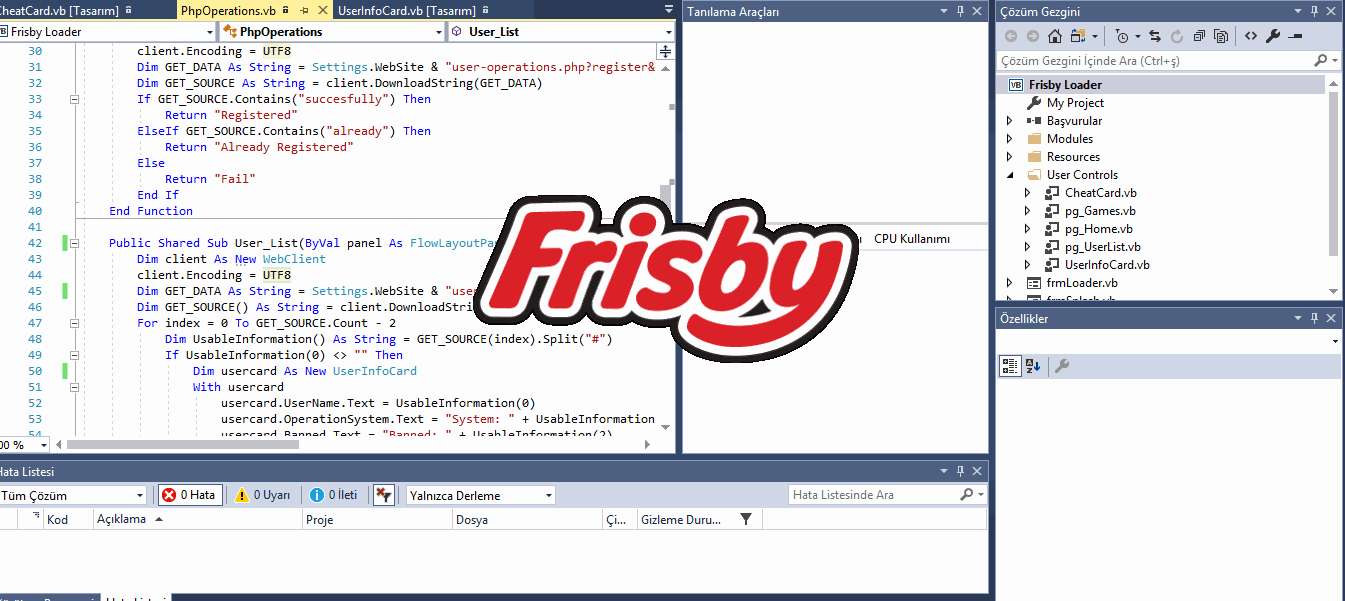
Task: Collapse the For index loop outline
Action: click(74, 323)
